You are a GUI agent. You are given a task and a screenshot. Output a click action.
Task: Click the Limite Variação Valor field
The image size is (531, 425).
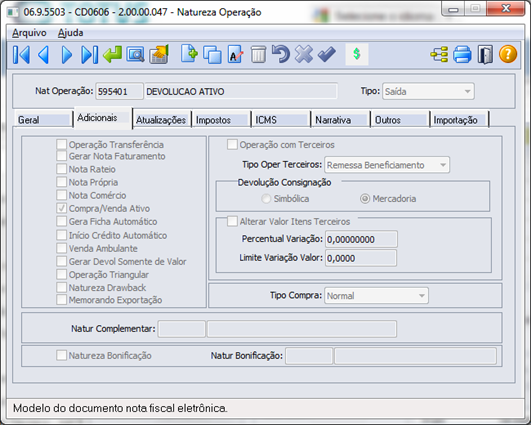[361, 258]
